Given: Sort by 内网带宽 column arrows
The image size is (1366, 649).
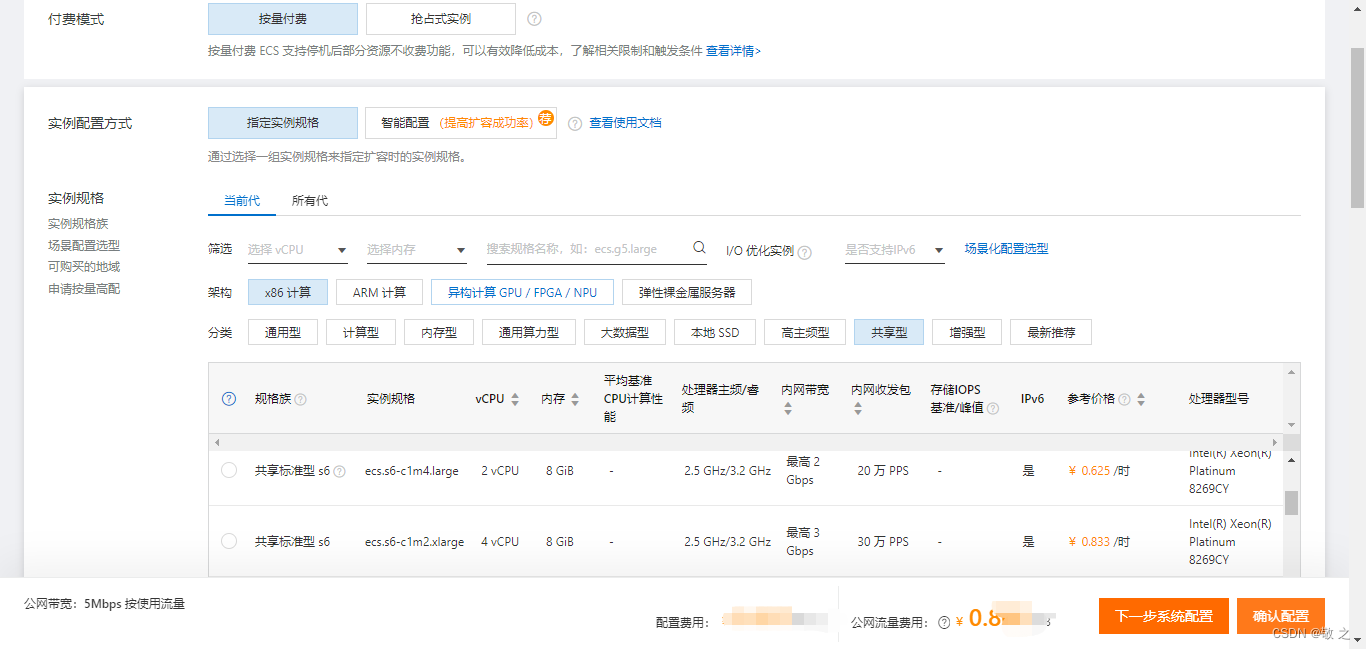Looking at the screenshot, I should coord(788,409).
